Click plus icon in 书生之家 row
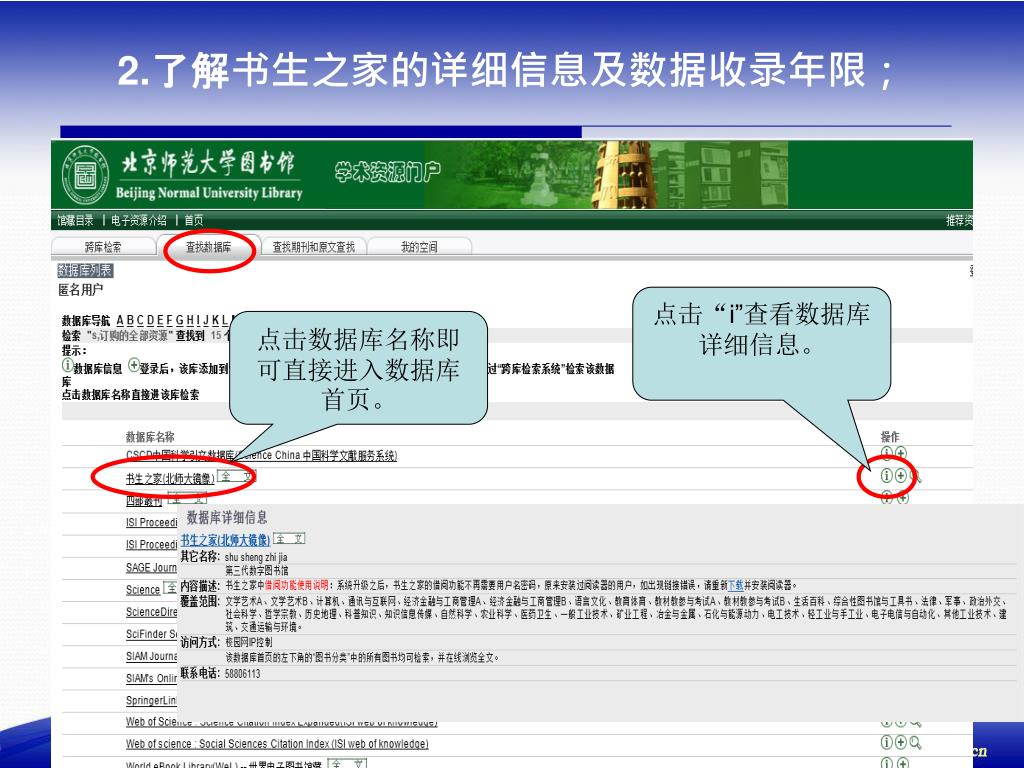 [901, 476]
